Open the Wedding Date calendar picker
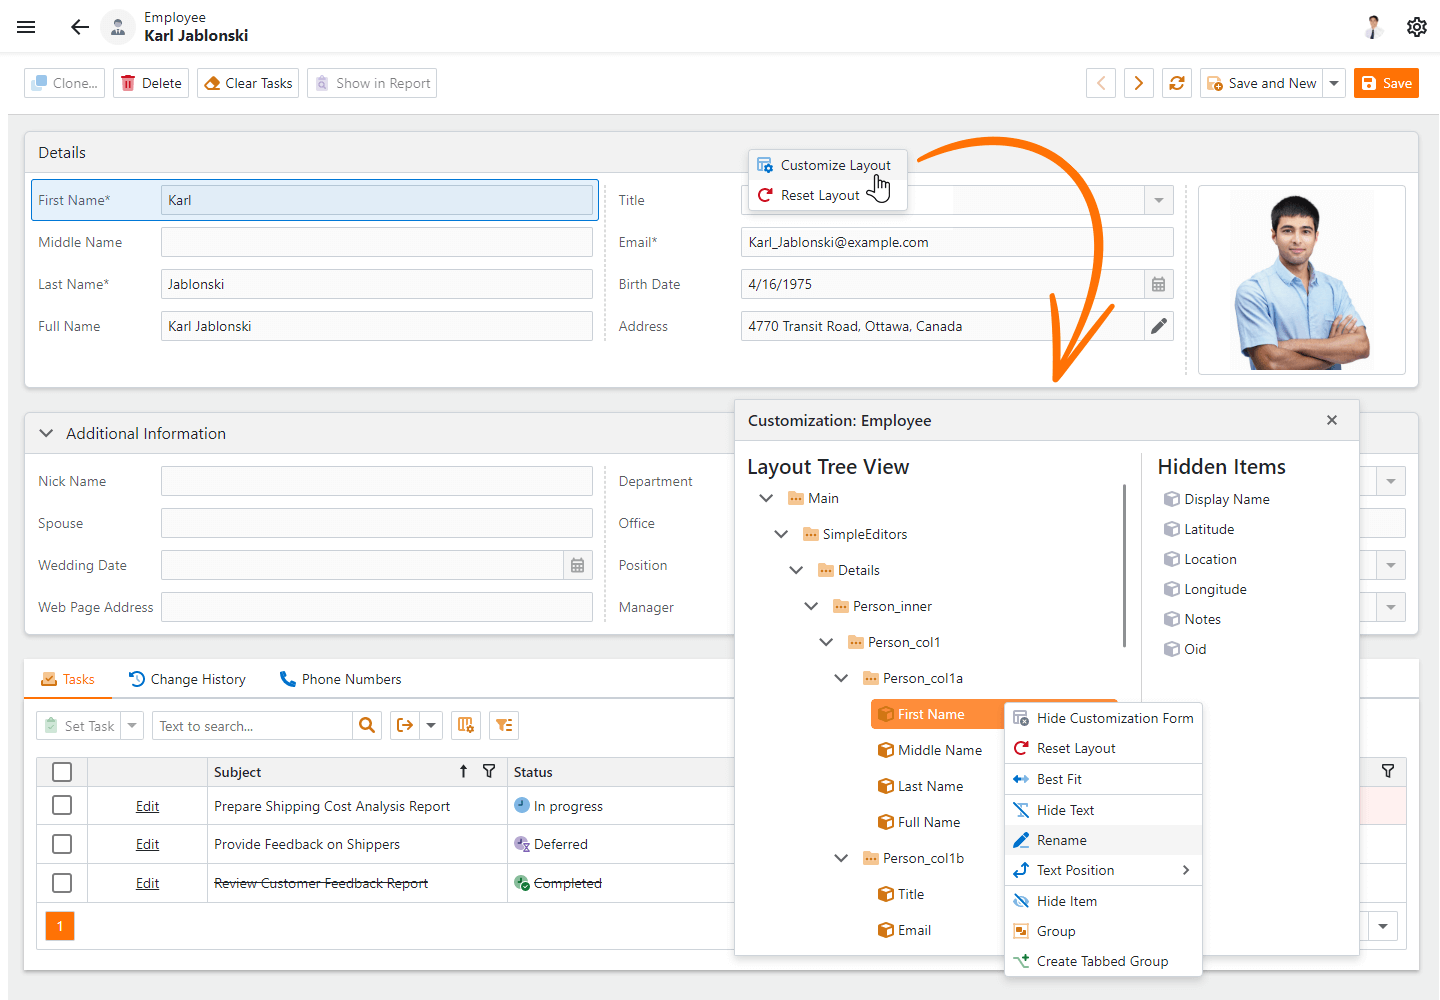Viewport: 1440px width, 1000px height. pos(577,565)
